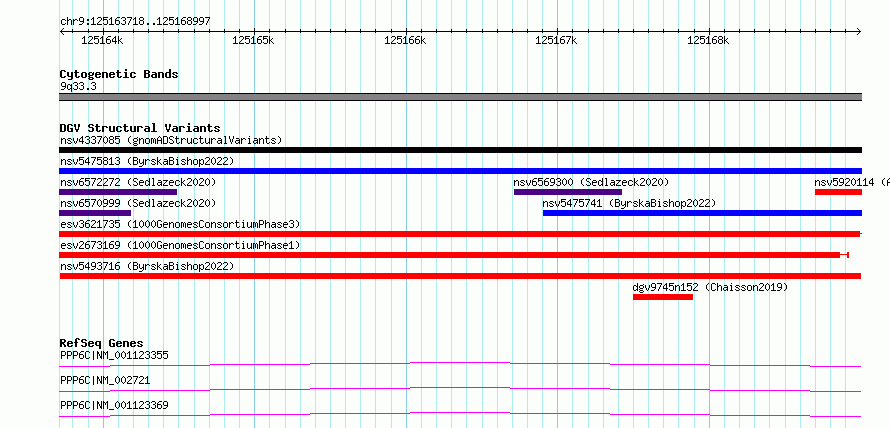This screenshot has height=428, width=890.
Task: Select the 9q33.3 band label
Action: [78, 87]
